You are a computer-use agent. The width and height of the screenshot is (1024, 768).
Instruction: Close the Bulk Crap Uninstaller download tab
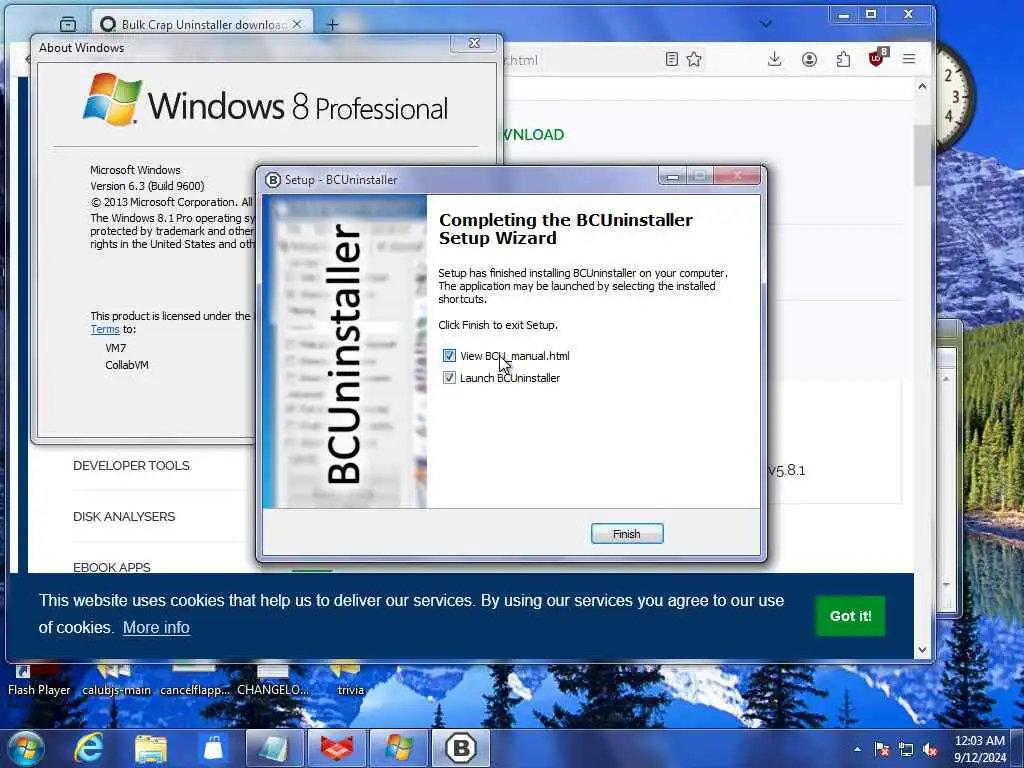pyautogui.click(x=297, y=24)
